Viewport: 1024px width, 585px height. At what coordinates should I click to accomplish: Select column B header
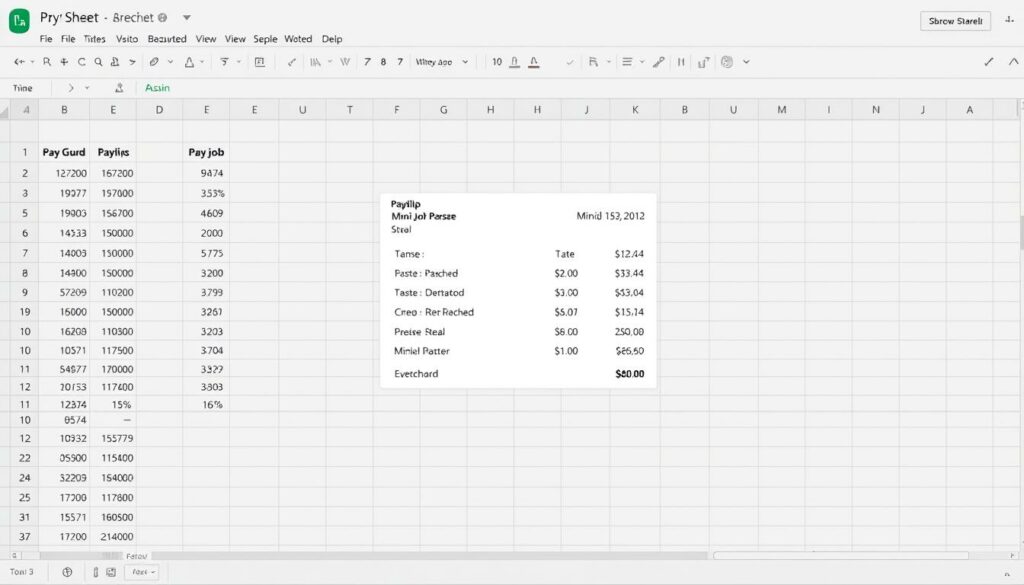pos(64,110)
